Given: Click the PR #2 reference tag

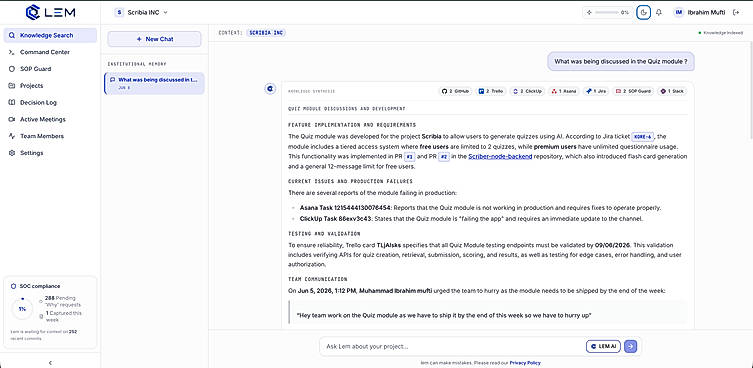Looking at the screenshot, I should coord(444,157).
